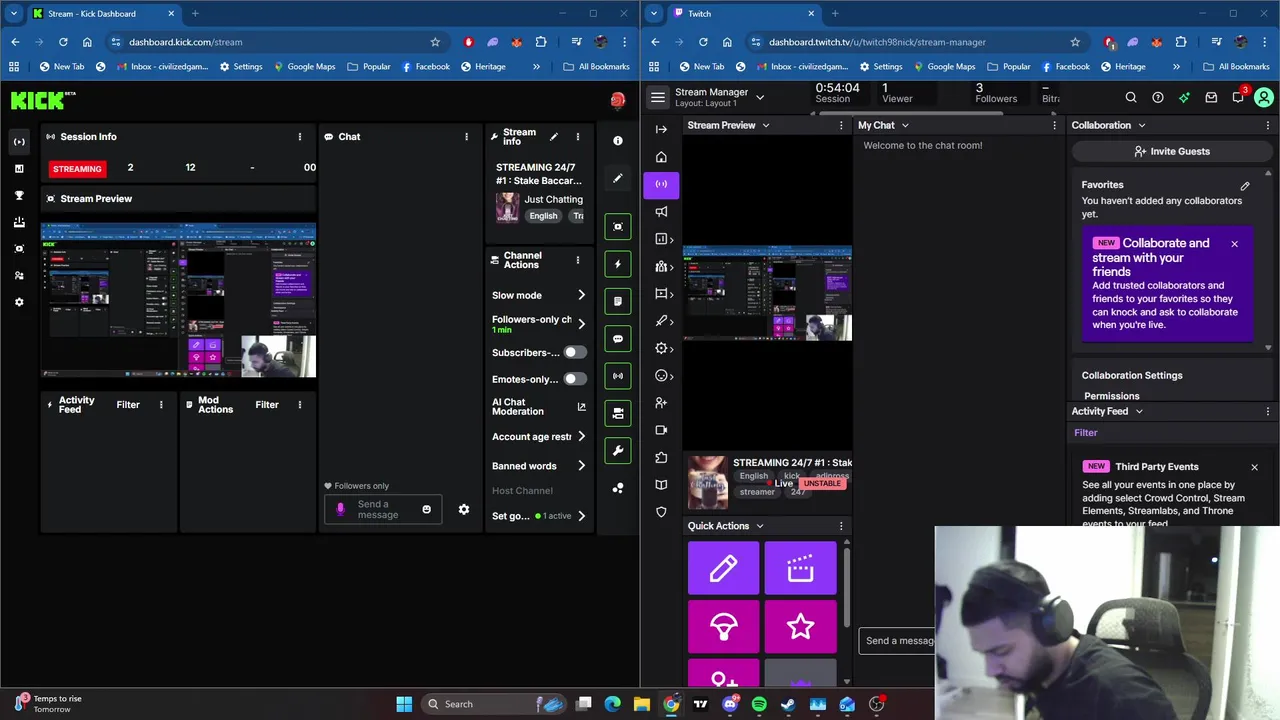This screenshot has width=1280, height=720.
Task: Click the chat bubble widget icon in Kick sidebar
Action: point(618,339)
